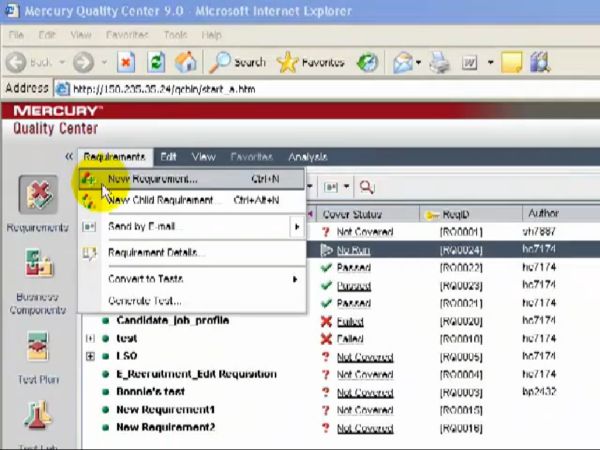The height and width of the screenshot is (450, 600).
Task: Stop page loading with the red X icon
Action: 126,62
